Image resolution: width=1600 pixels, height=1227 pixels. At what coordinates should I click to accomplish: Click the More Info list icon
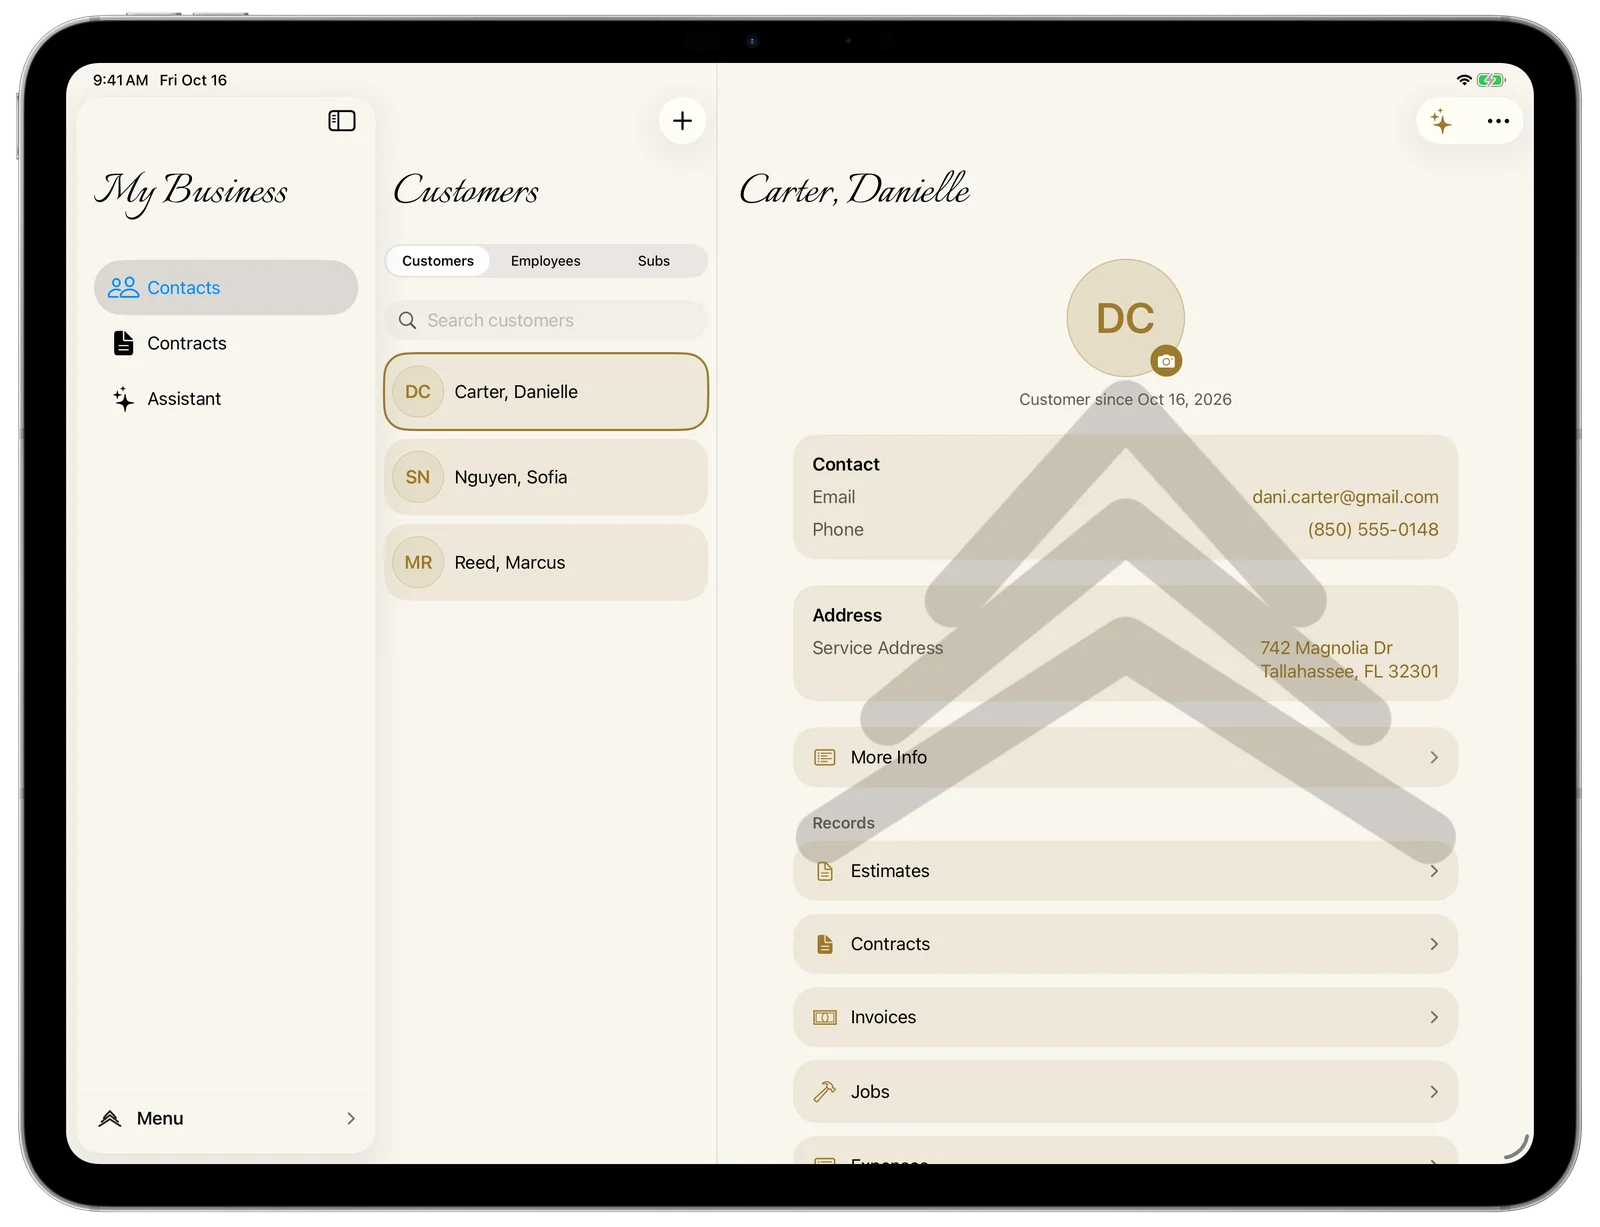coord(825,758)
